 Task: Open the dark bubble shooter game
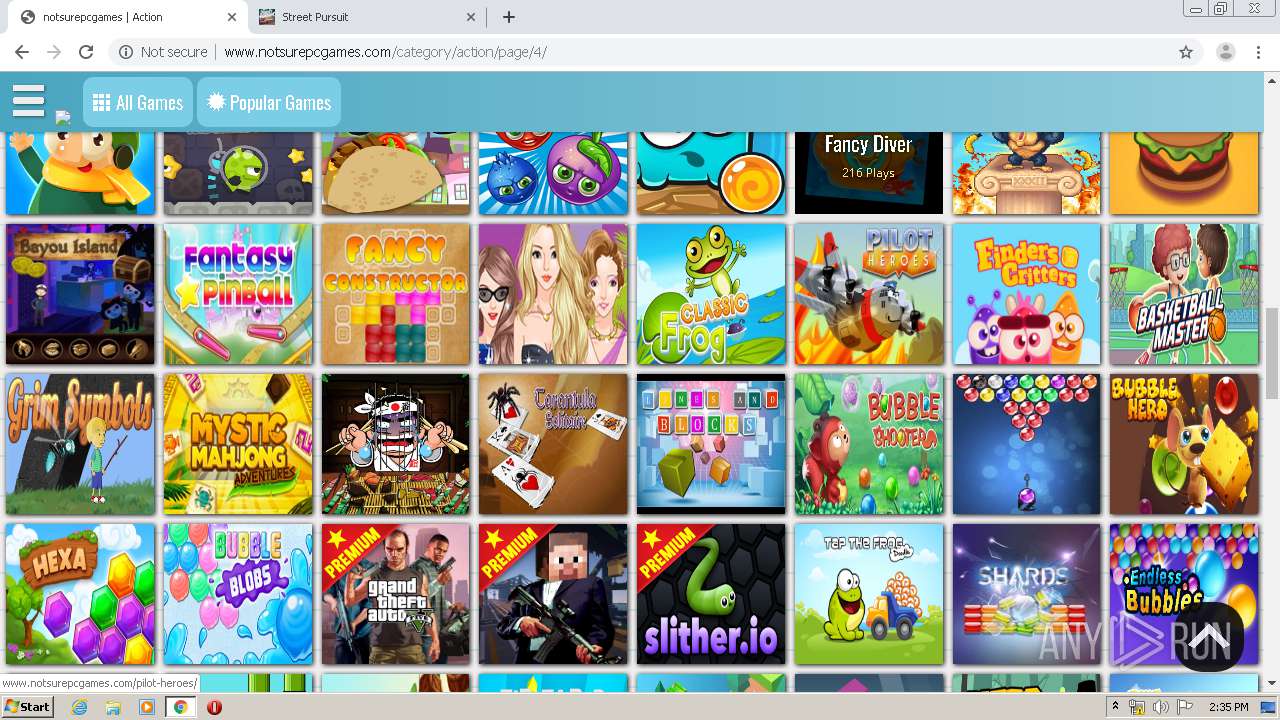pos(1026,444)
